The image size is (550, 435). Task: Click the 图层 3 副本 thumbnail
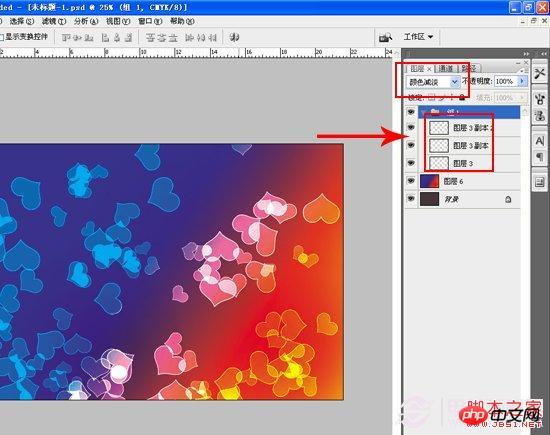439,145
